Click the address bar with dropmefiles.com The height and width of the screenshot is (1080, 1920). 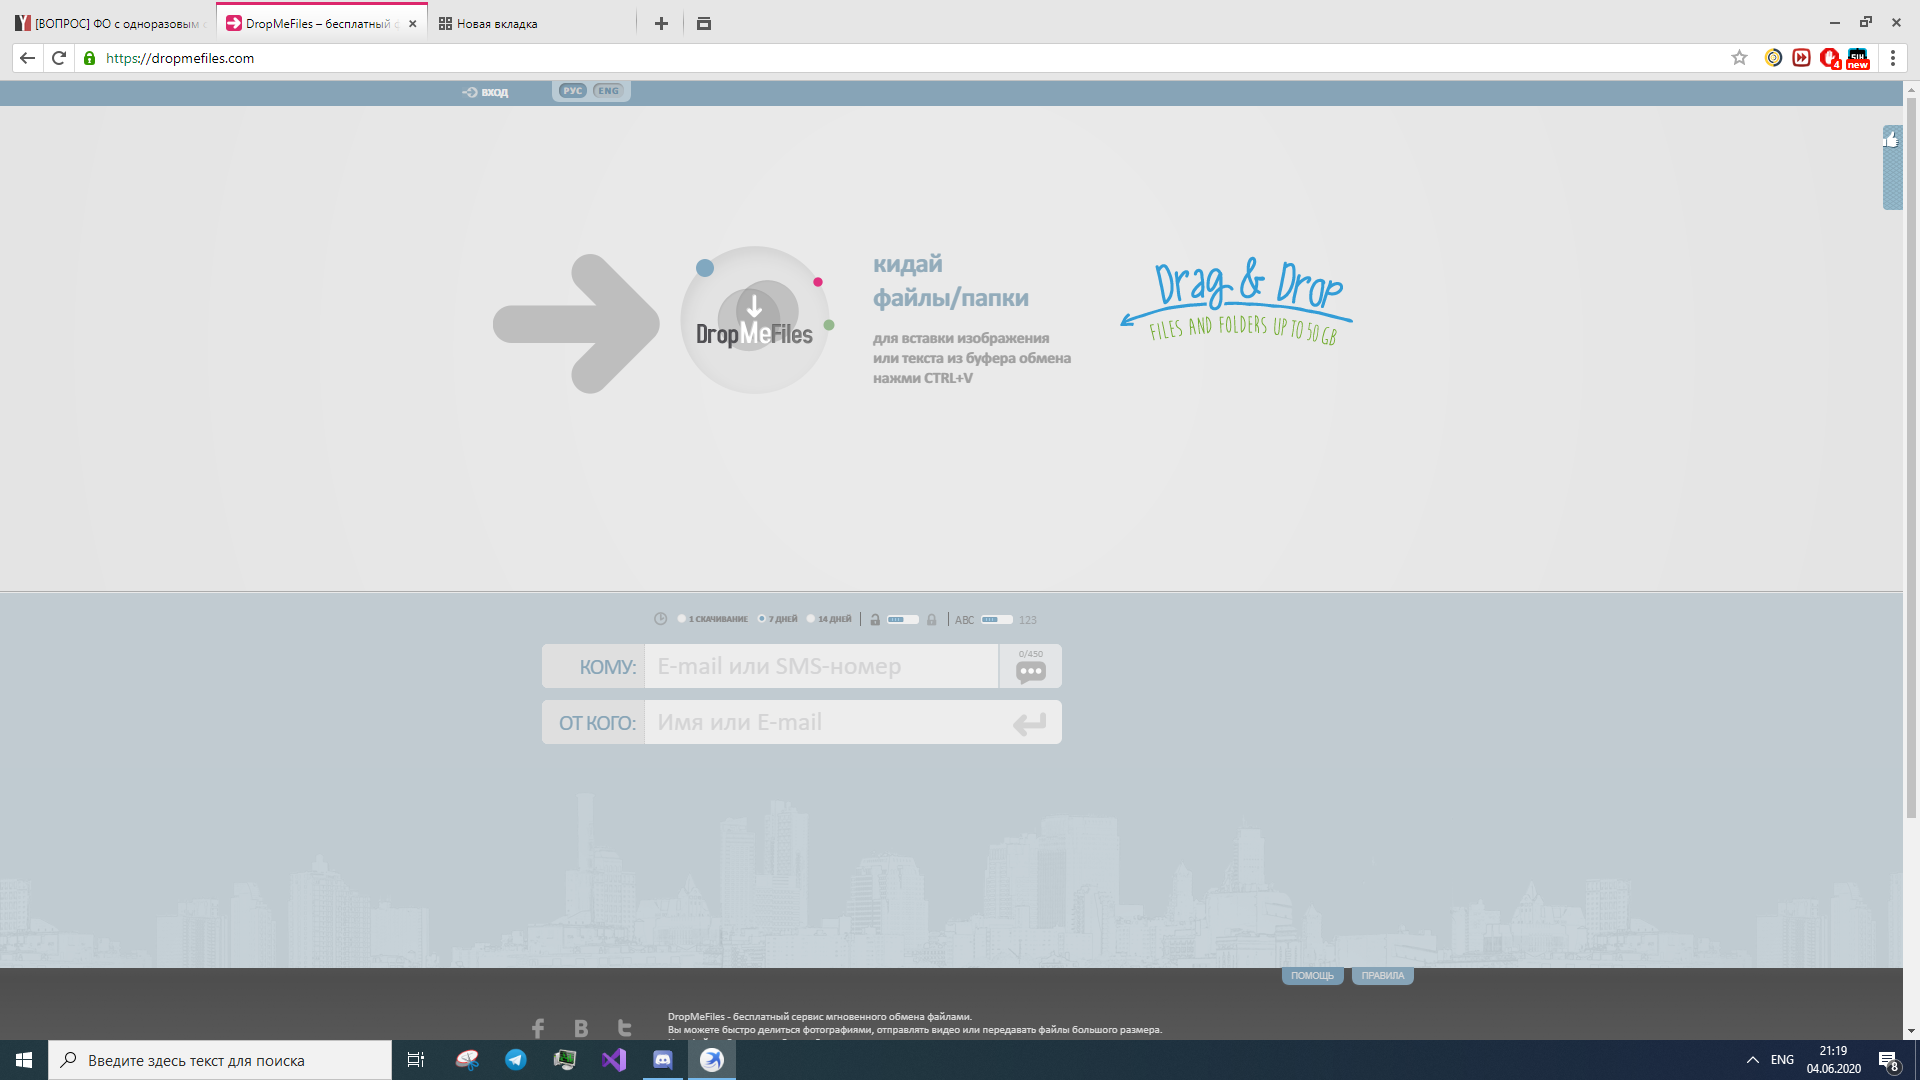pos(900,58)
